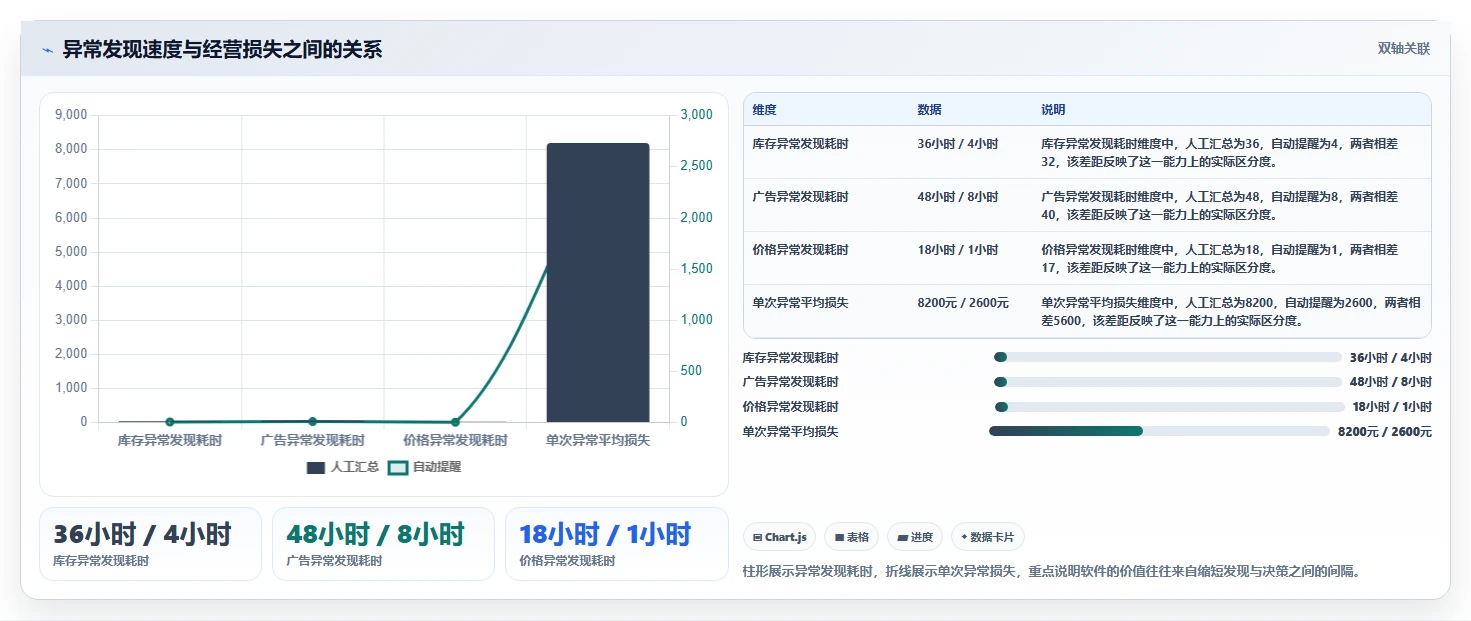Screen dimensions: 1471x621
Task: Click the 库存异常发现耗时 progress bar
Action: pos(1167,357)
